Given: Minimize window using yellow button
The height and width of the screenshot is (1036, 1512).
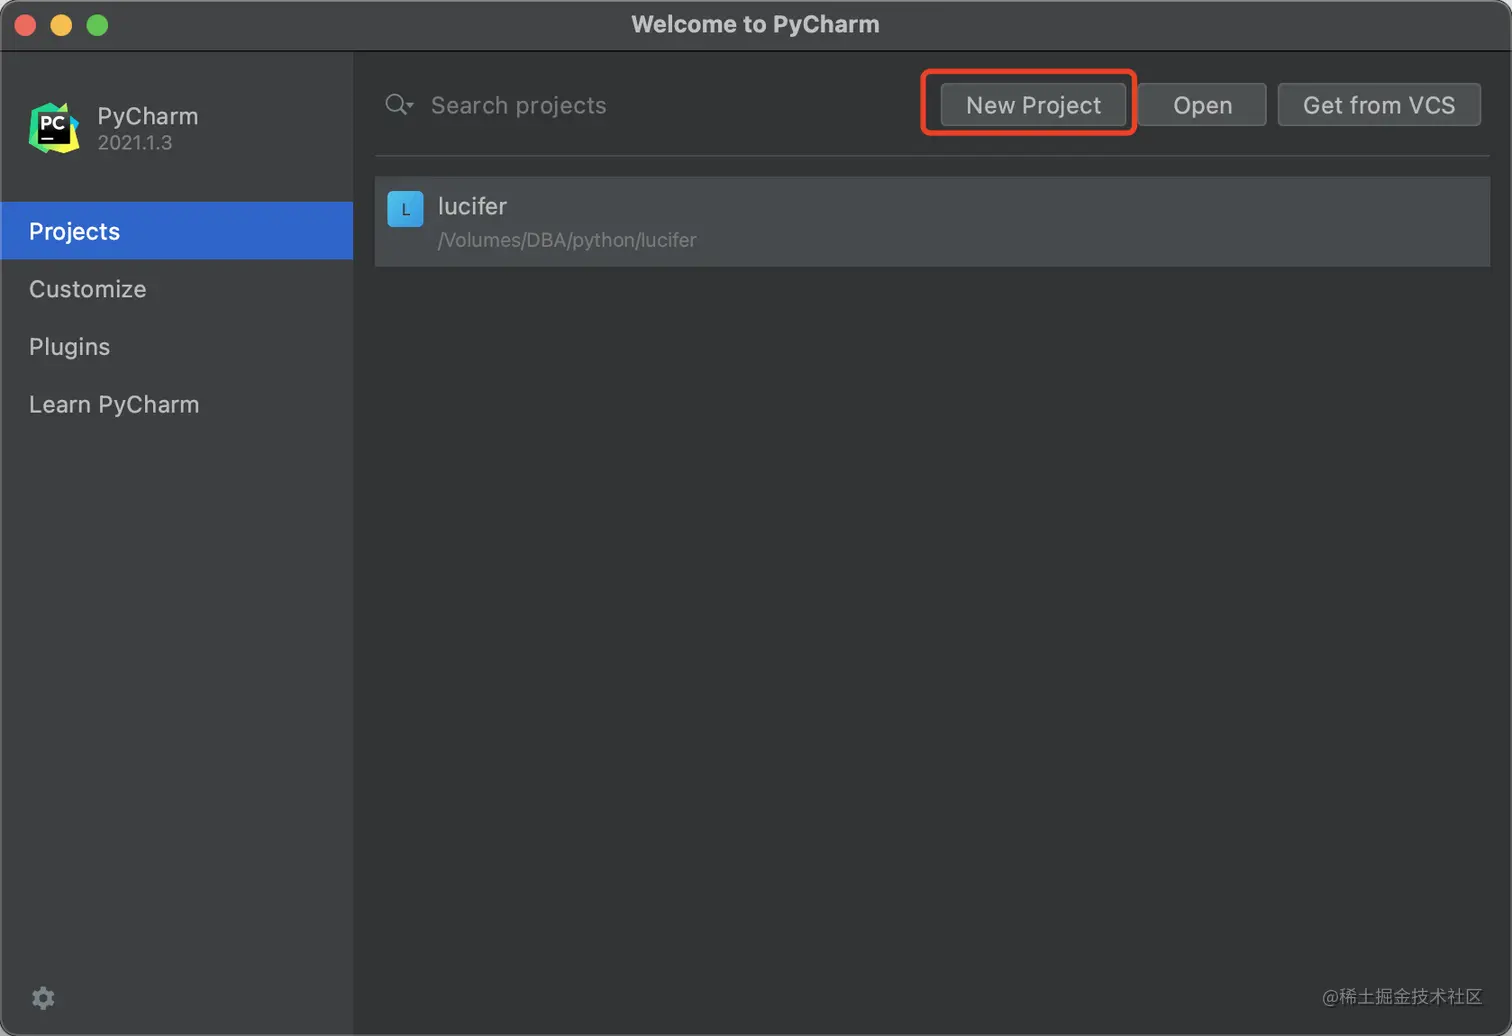Looking at the screenshot, I should pos(62,25).
